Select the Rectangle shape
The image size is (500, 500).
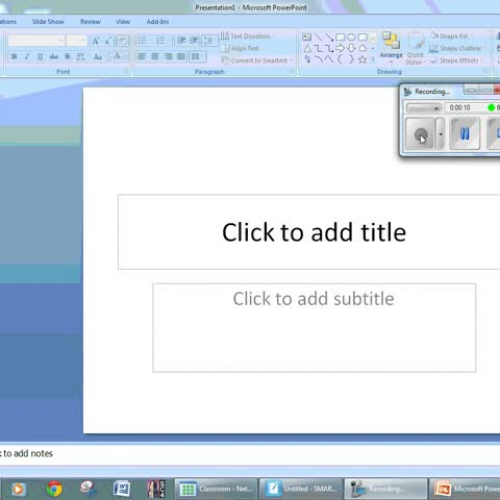coord(340,37)
